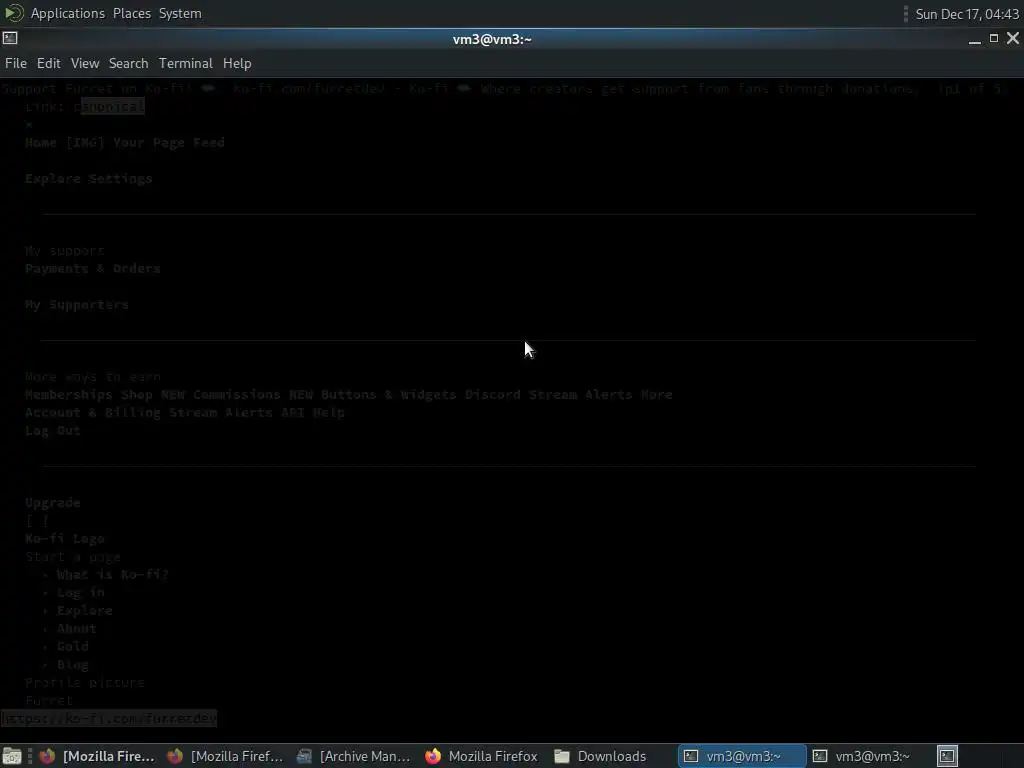Follow the Memberships link
The height and width of the screenshot is (768, 1024).
(x=69, y=394)
